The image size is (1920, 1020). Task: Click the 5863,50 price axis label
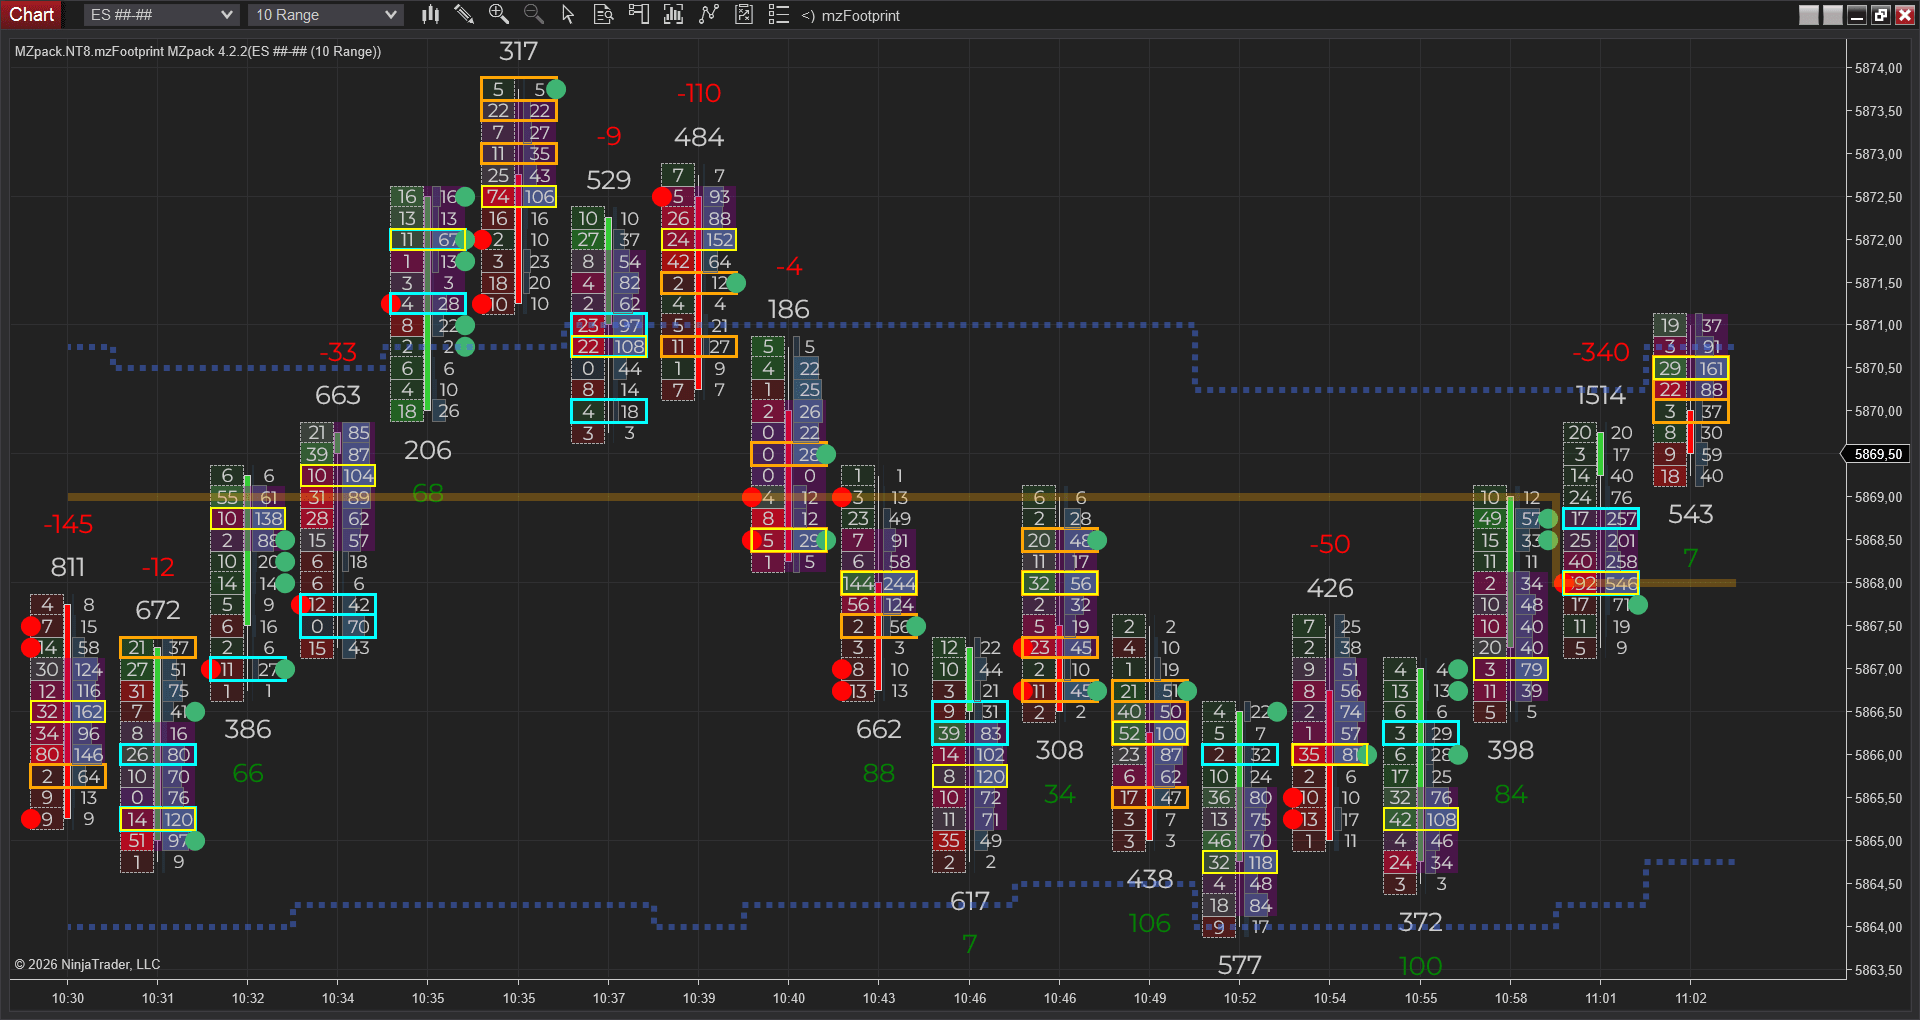click(1878, 970)
